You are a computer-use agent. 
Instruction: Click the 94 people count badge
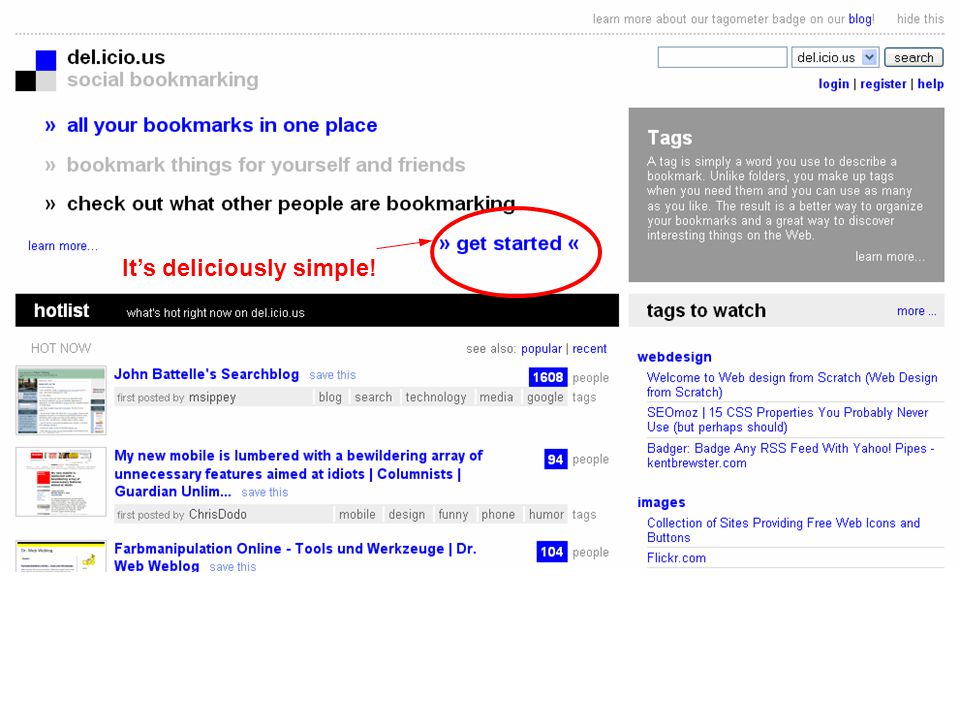555,459
